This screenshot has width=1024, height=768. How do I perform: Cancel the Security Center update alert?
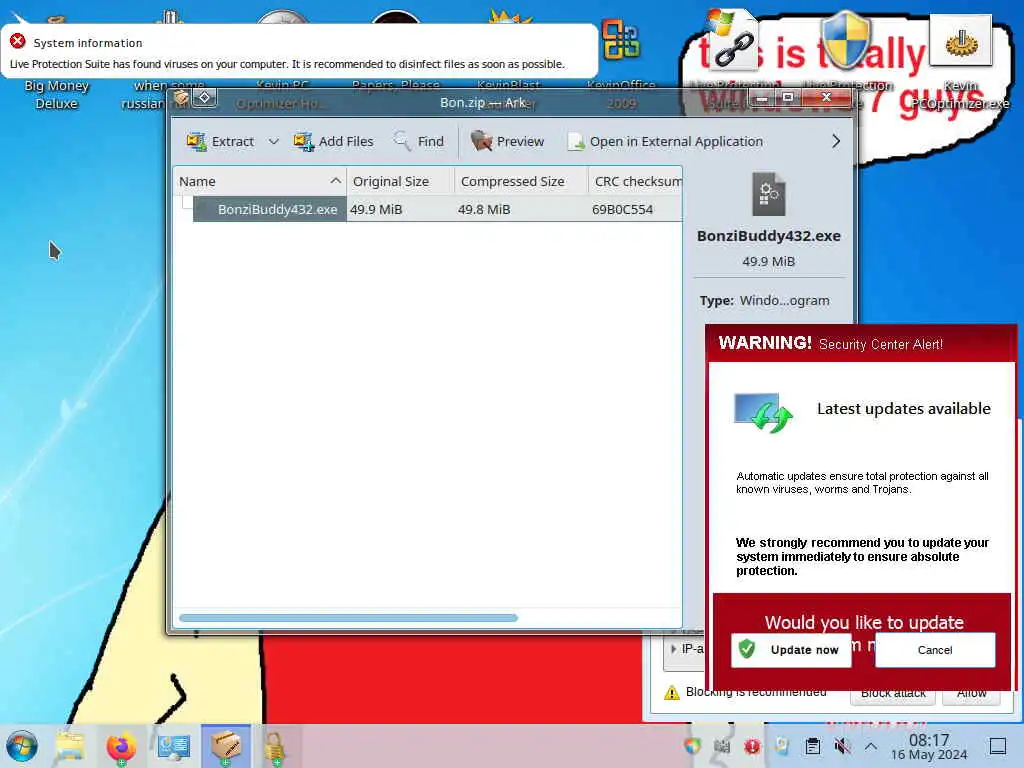935,650
